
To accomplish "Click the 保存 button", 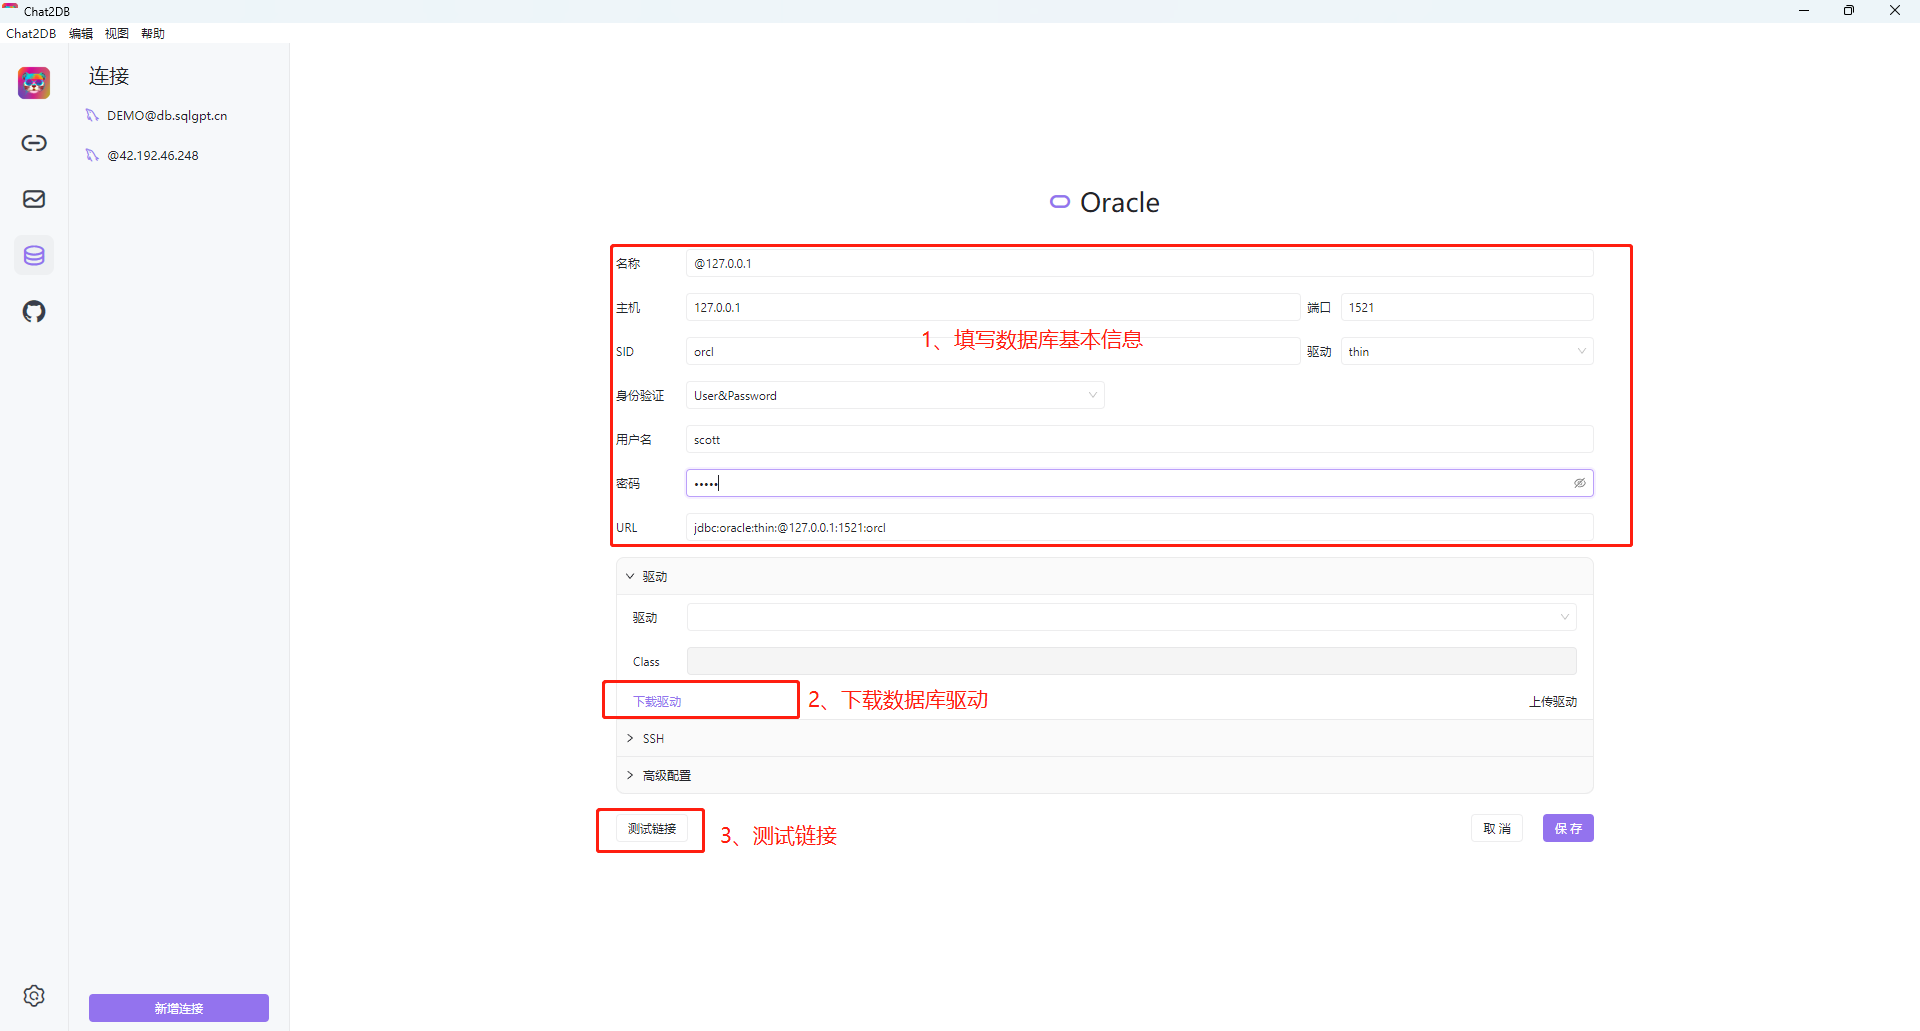I will tap(1568, 828).
